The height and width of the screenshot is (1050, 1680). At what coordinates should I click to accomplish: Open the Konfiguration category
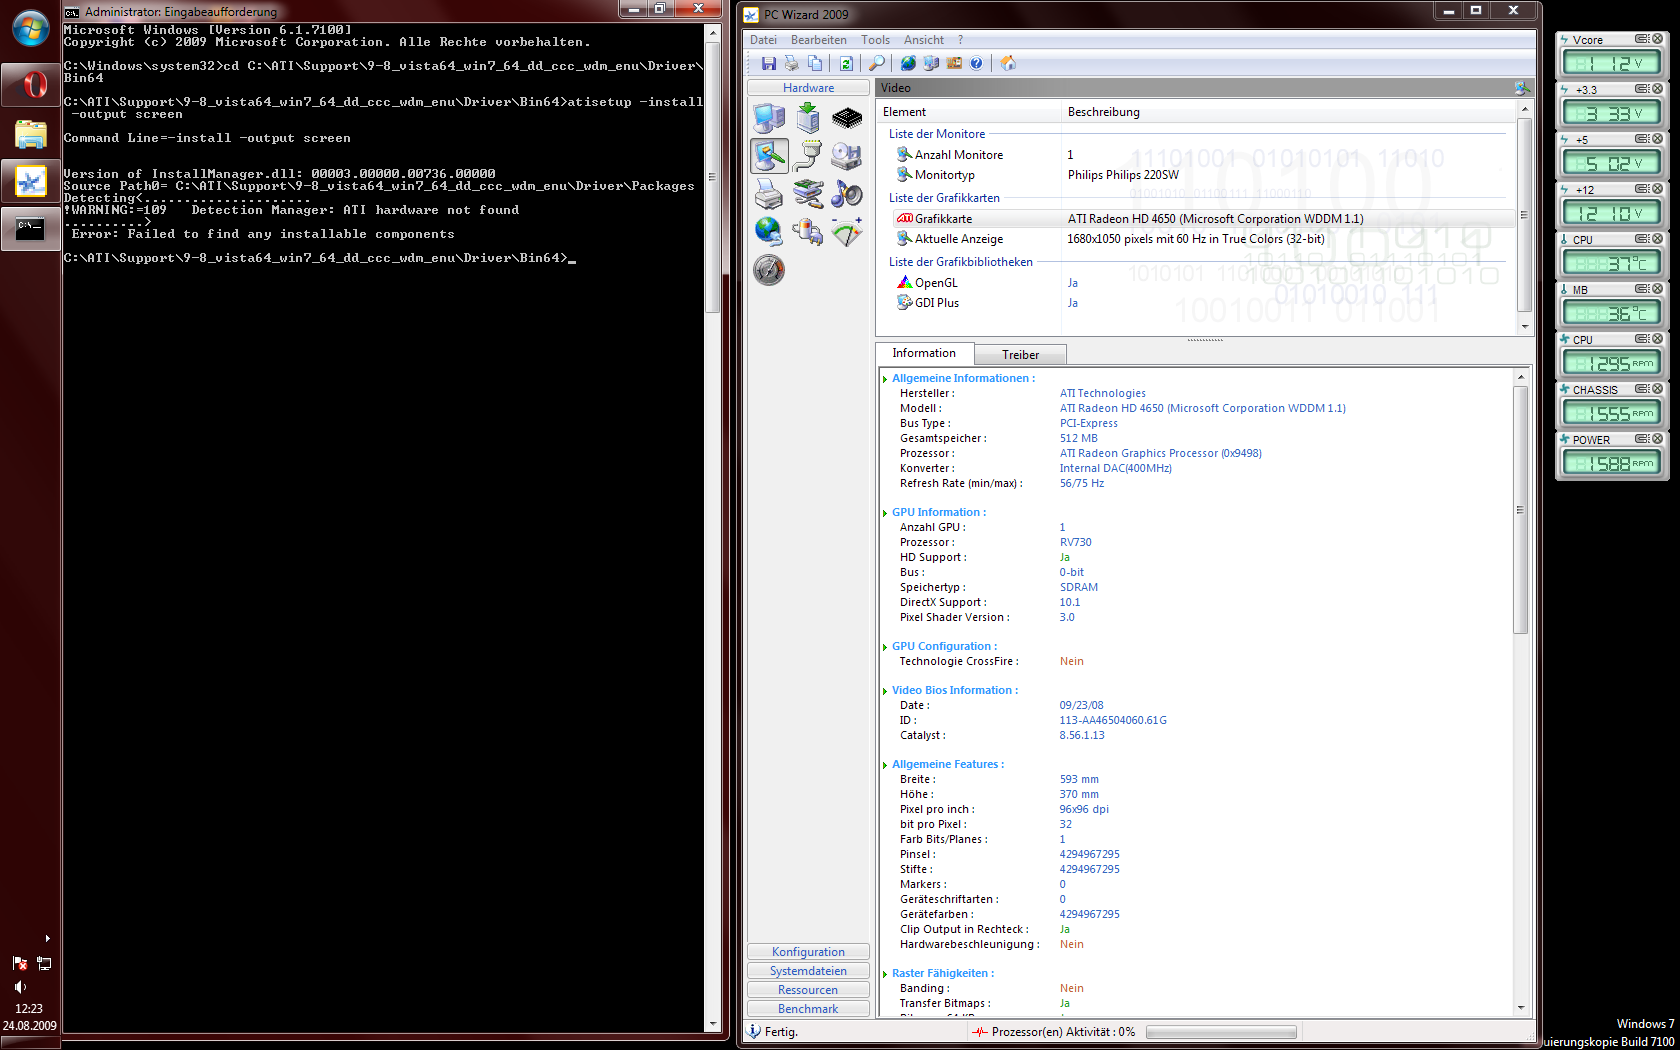(x=808, y=952)
